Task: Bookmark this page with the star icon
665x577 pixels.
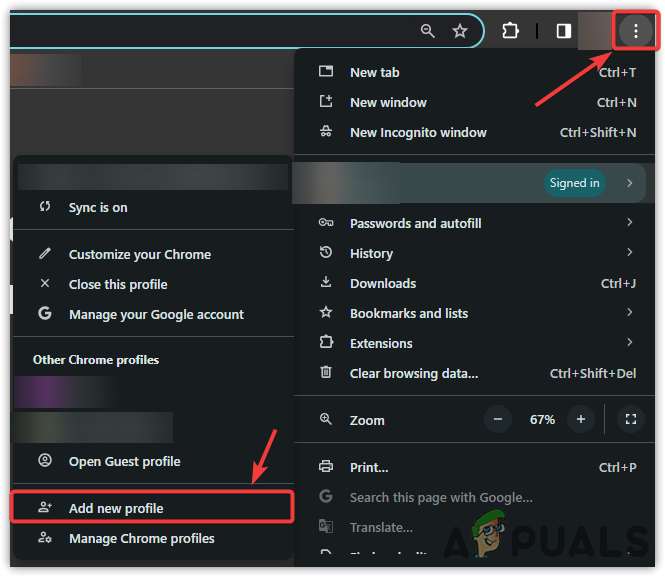Action: tap(460, 31)
